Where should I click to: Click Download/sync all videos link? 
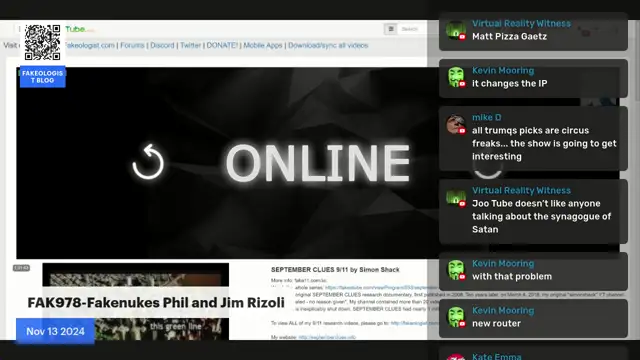[x=328, y=45]
